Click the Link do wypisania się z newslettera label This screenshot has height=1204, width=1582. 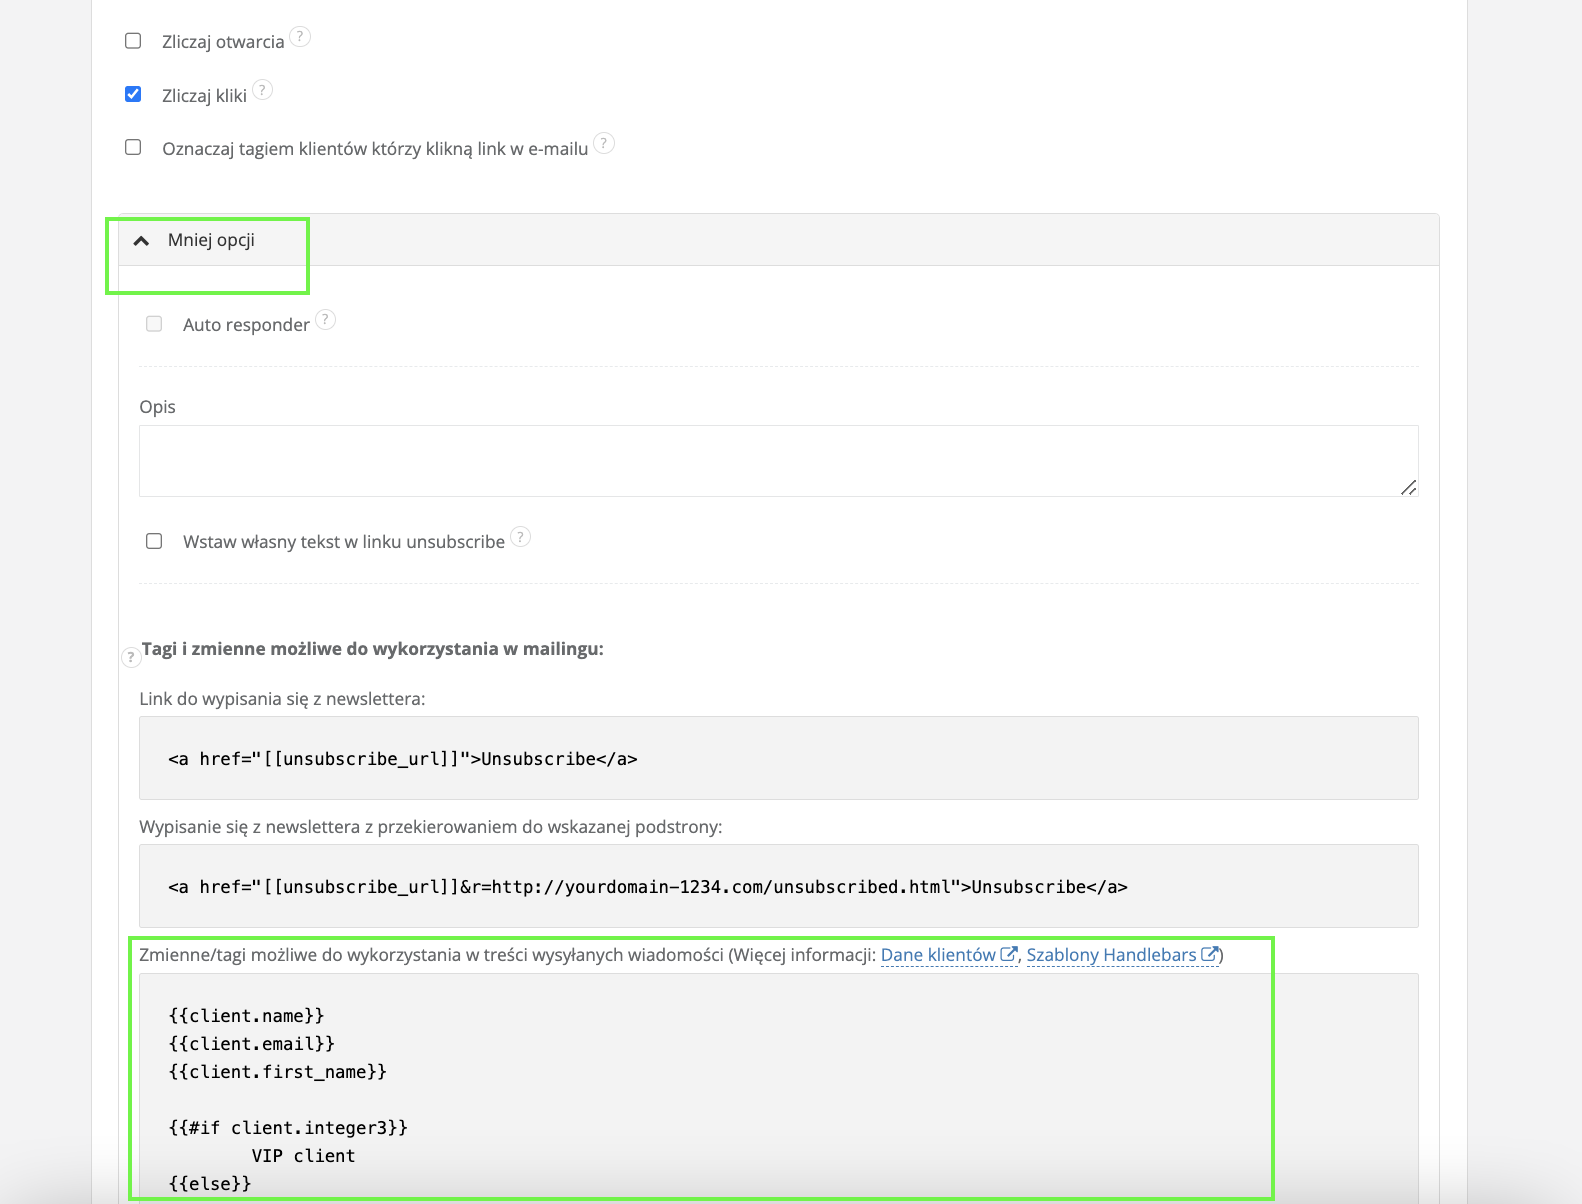[282, 699]
